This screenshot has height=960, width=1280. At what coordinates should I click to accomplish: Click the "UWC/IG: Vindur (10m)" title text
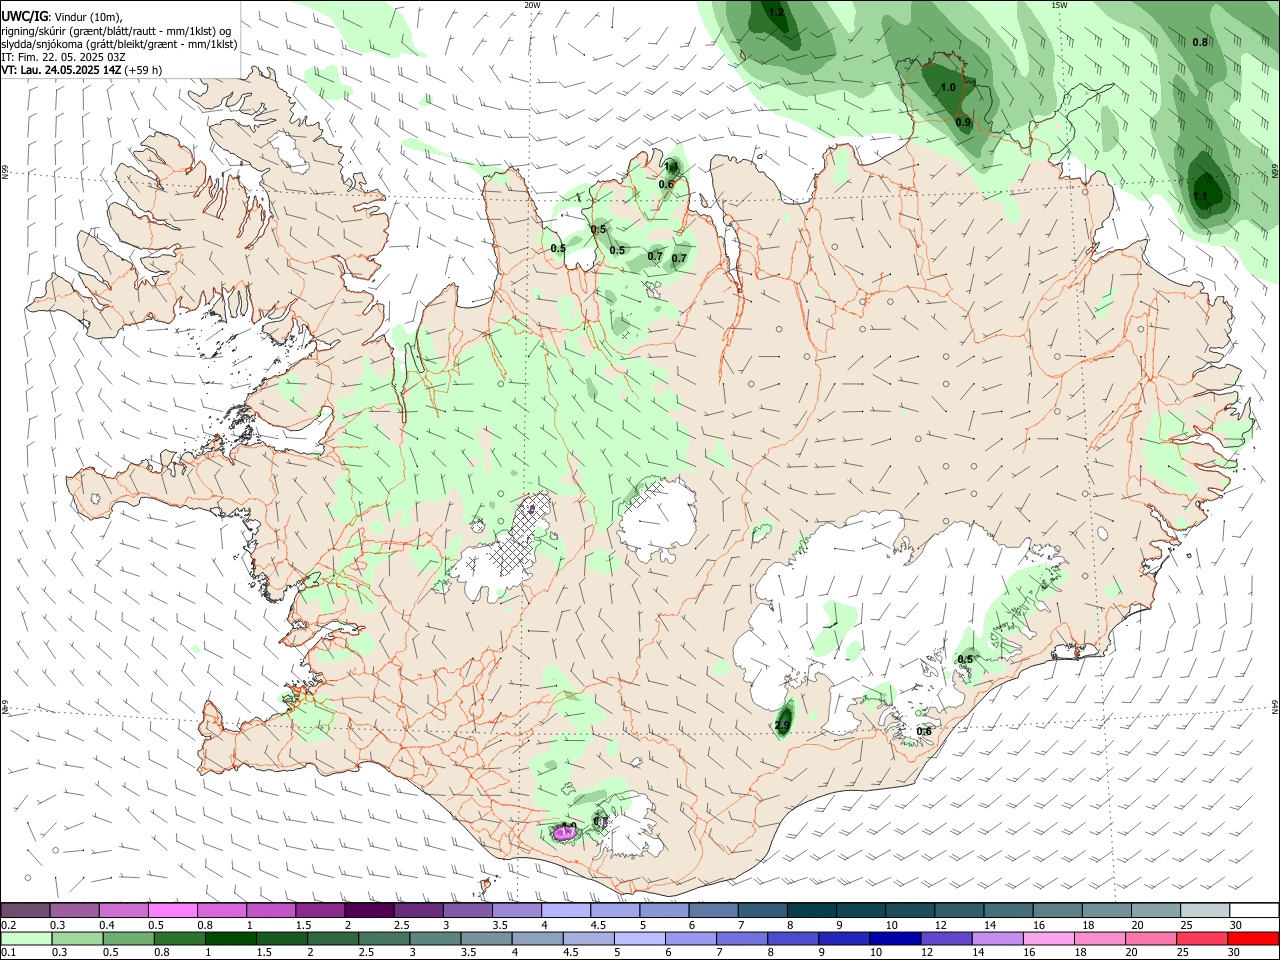(62, 16)
